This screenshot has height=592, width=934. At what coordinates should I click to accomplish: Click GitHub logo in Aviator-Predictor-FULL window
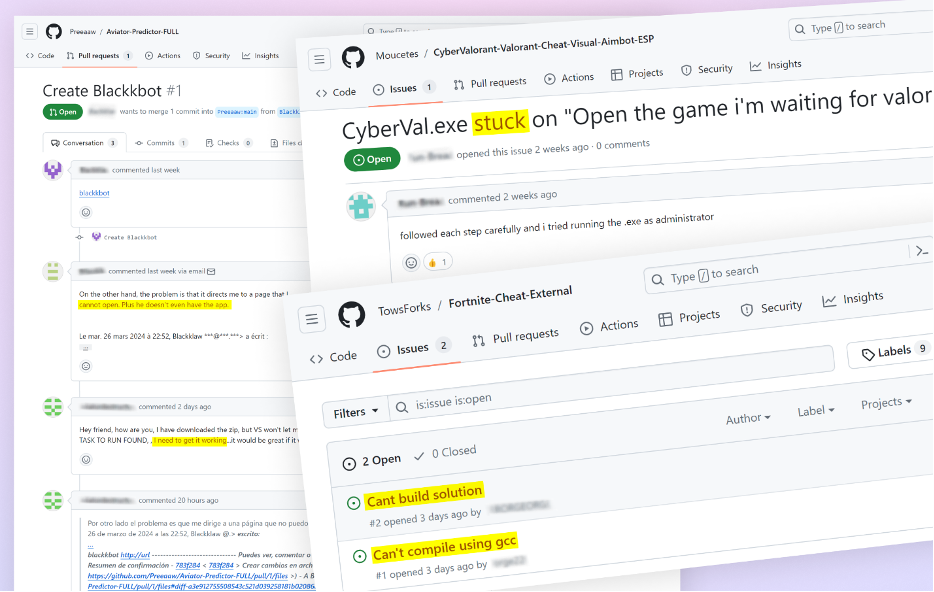click(54, 31)
